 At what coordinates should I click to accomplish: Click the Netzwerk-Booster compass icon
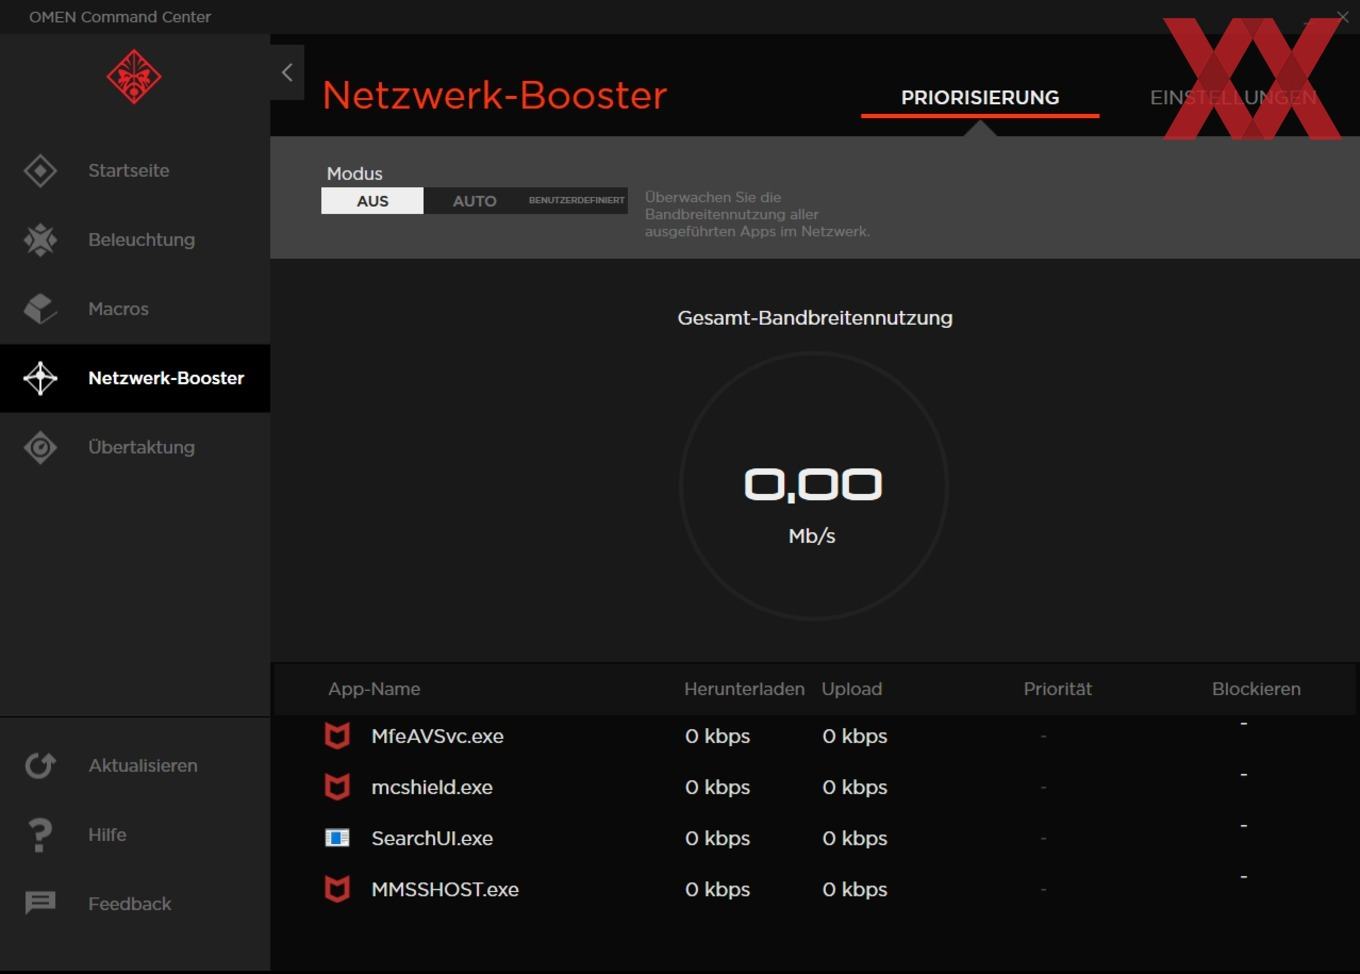(40, 378)
